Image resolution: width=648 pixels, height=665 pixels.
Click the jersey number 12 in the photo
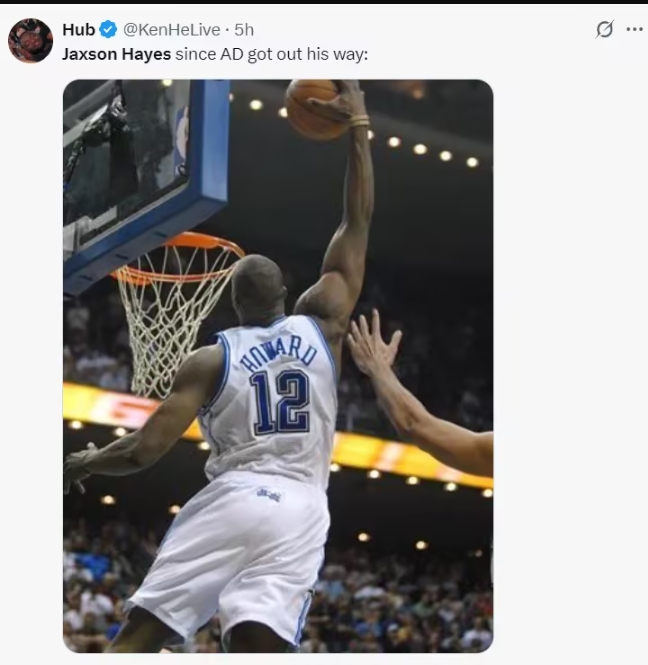[280, 402]
